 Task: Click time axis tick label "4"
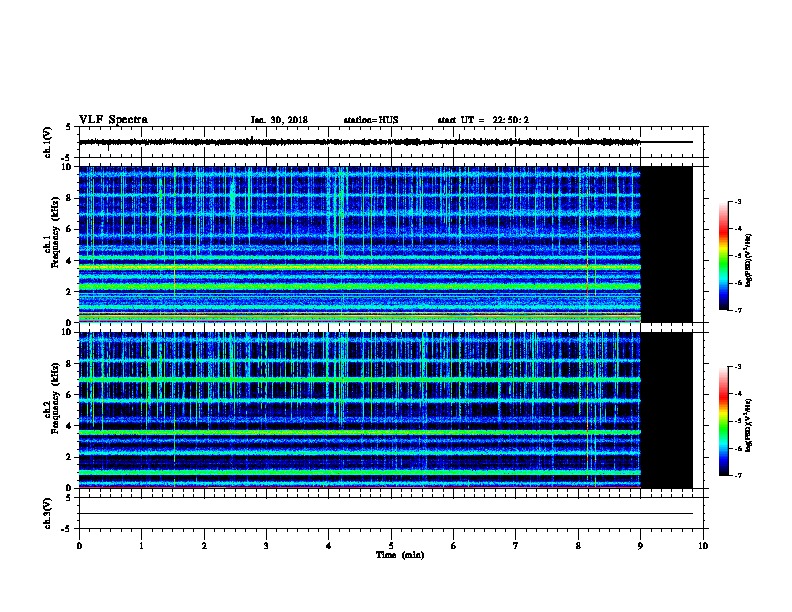(x=329, y=546)
